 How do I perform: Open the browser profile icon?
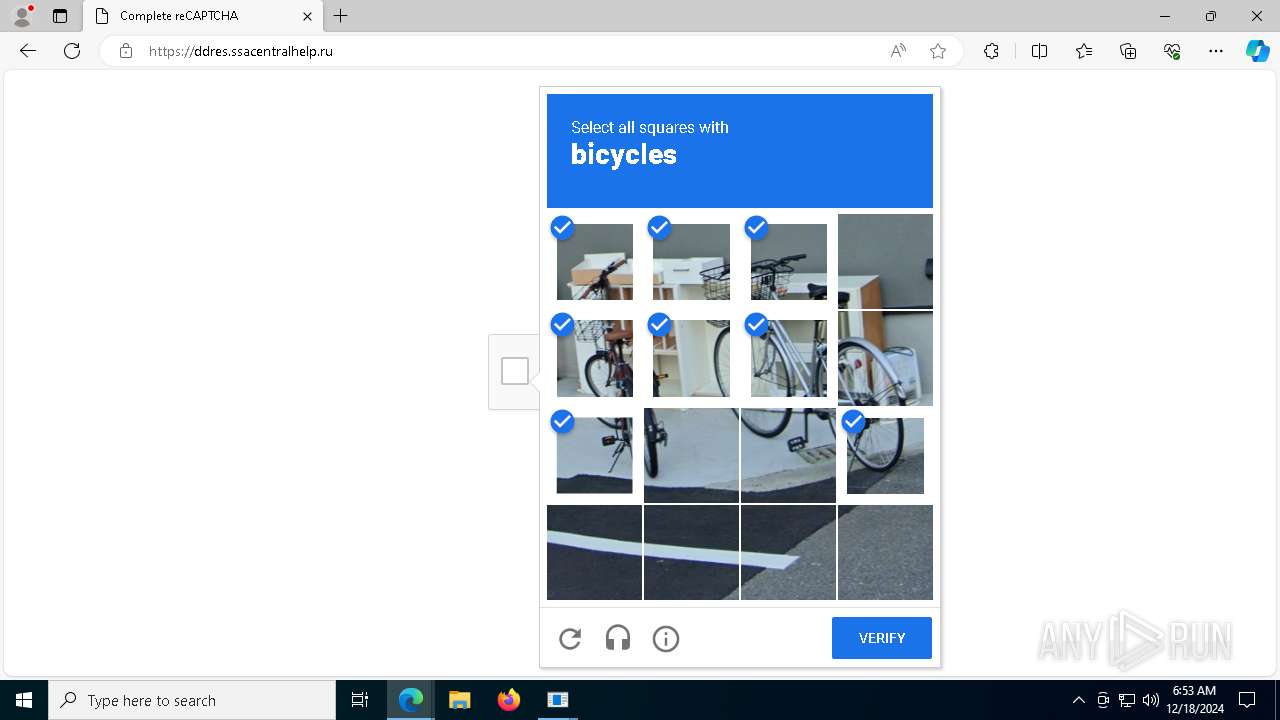22,16
